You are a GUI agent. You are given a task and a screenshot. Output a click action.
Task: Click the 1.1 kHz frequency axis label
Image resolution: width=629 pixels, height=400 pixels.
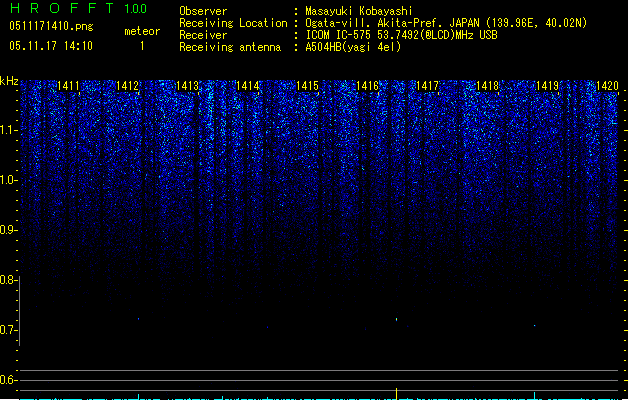[x=8, y=130]
